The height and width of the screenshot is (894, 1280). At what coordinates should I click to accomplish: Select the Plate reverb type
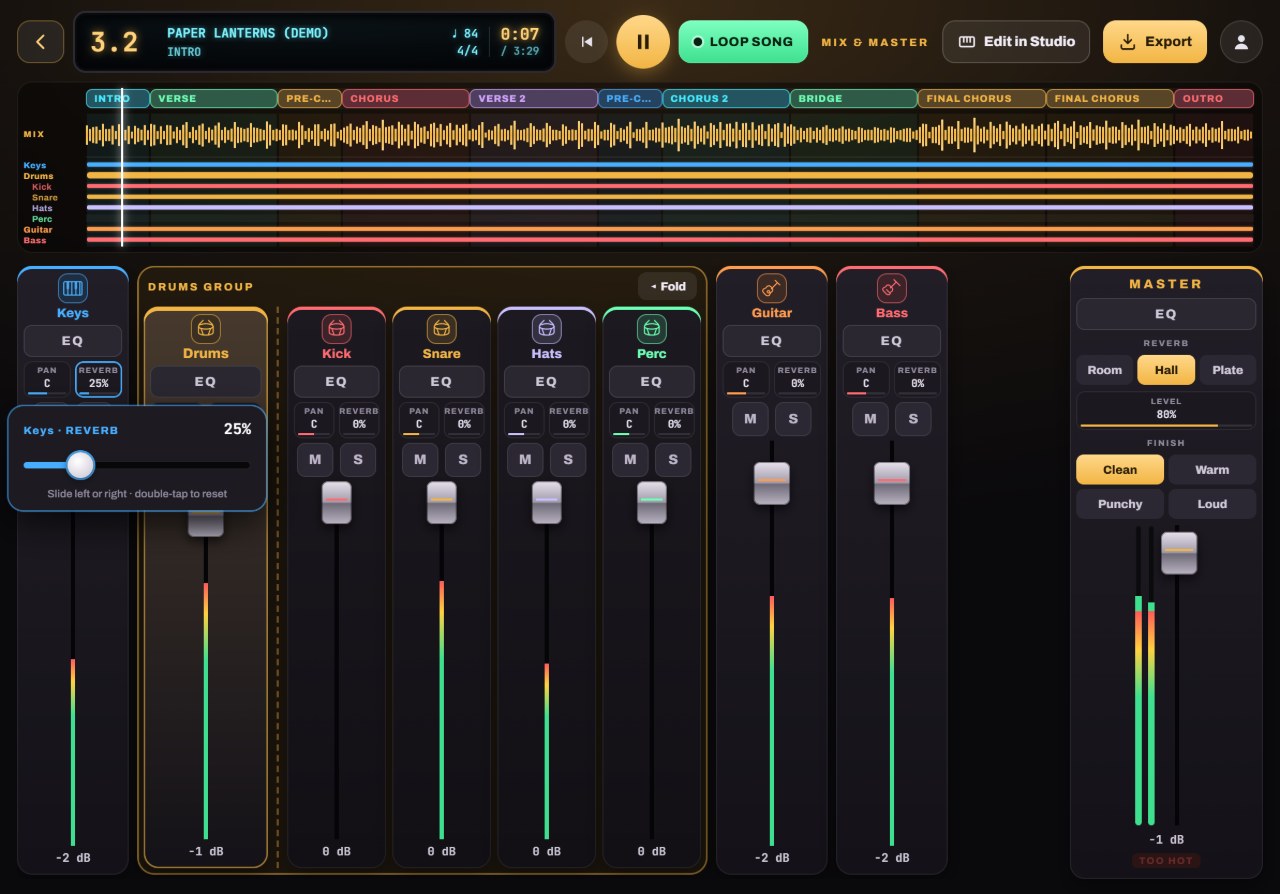coord(1228,370)
